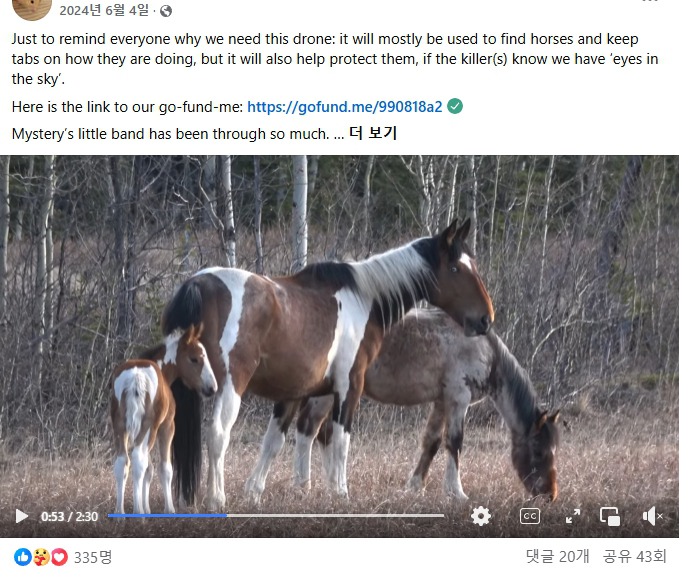Open 댓글 20개 comments
The image size is (679, 571).
[557, 556]
